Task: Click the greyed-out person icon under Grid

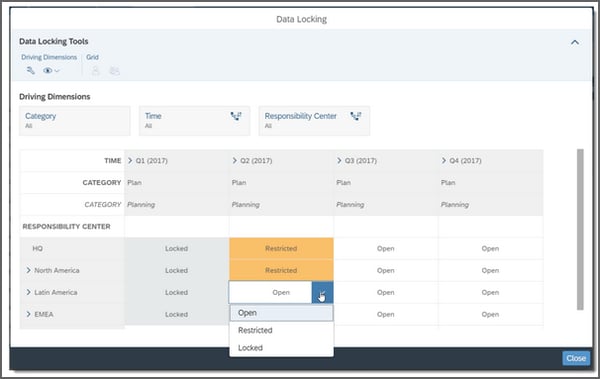Action: [95, 70]
